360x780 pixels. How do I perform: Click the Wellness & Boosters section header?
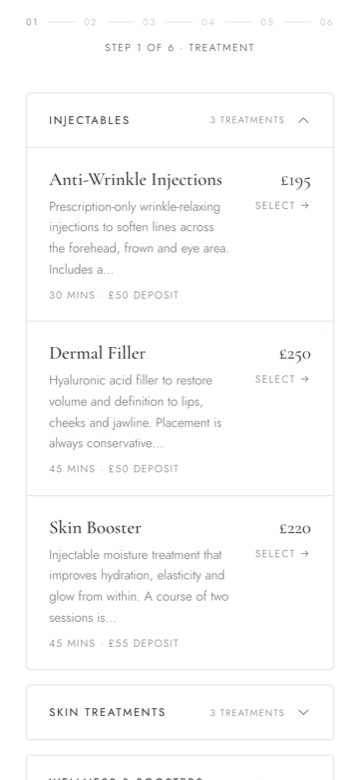click(180, 768)
